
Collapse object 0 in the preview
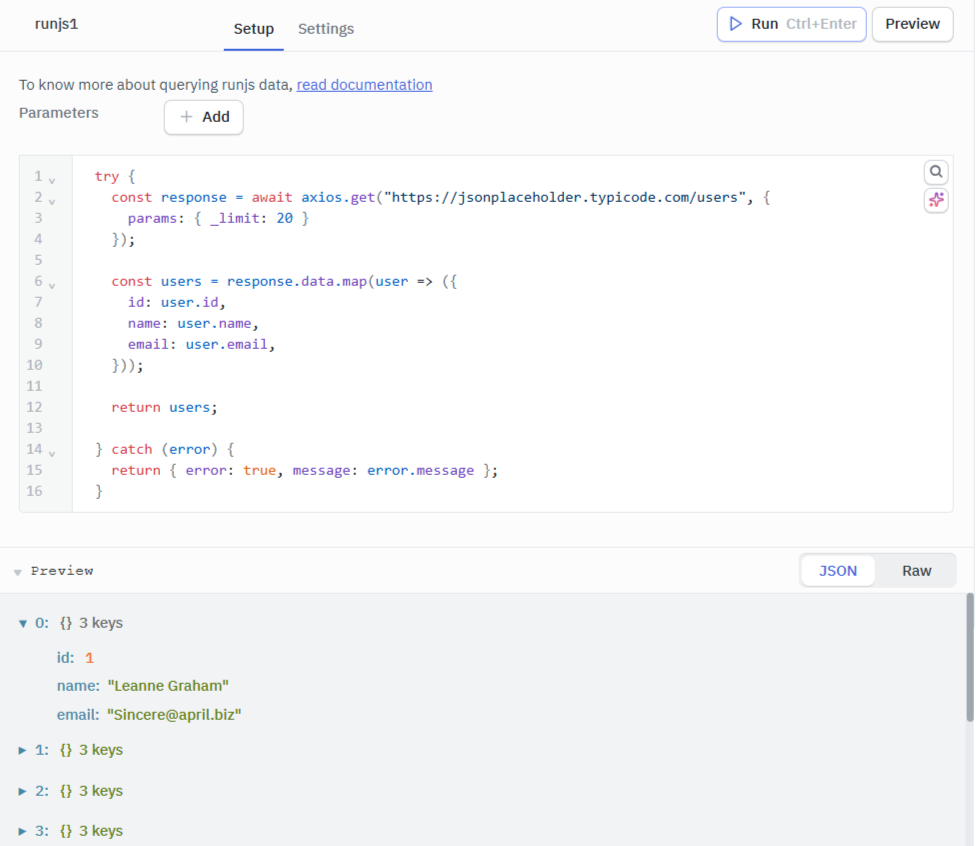(x=22, y=622)
